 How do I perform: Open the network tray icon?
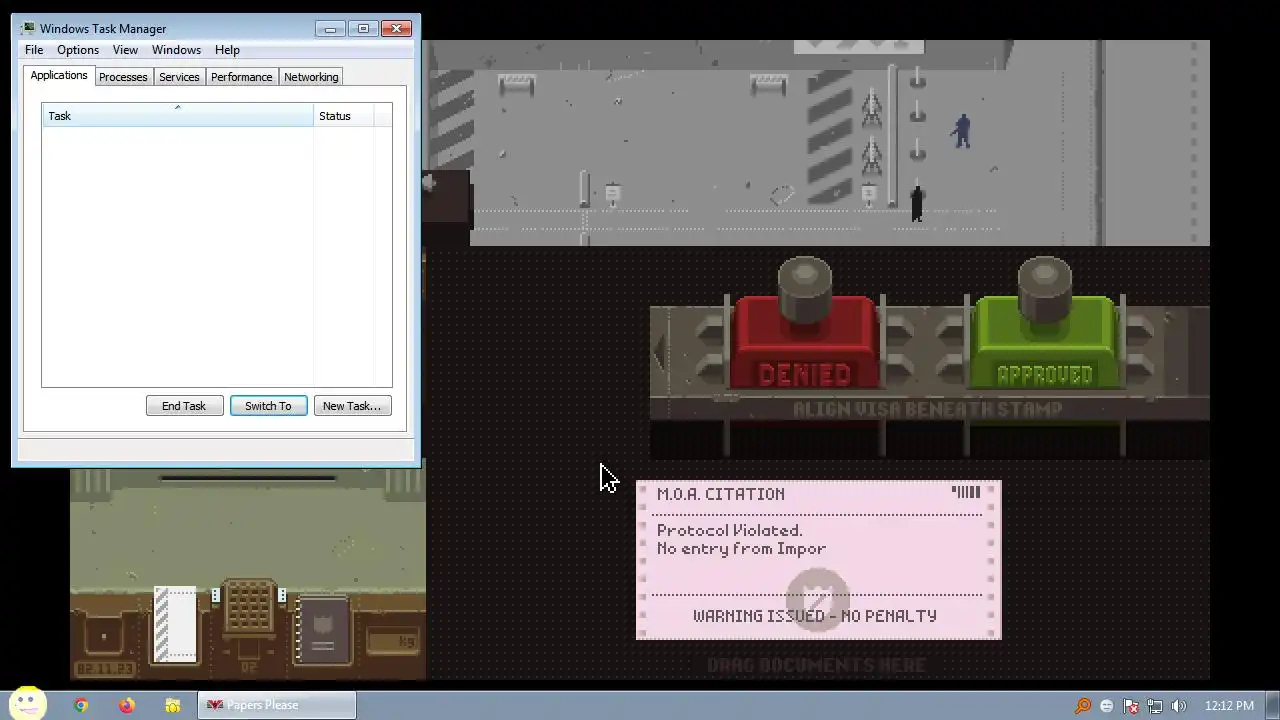tap(1155, 706)
